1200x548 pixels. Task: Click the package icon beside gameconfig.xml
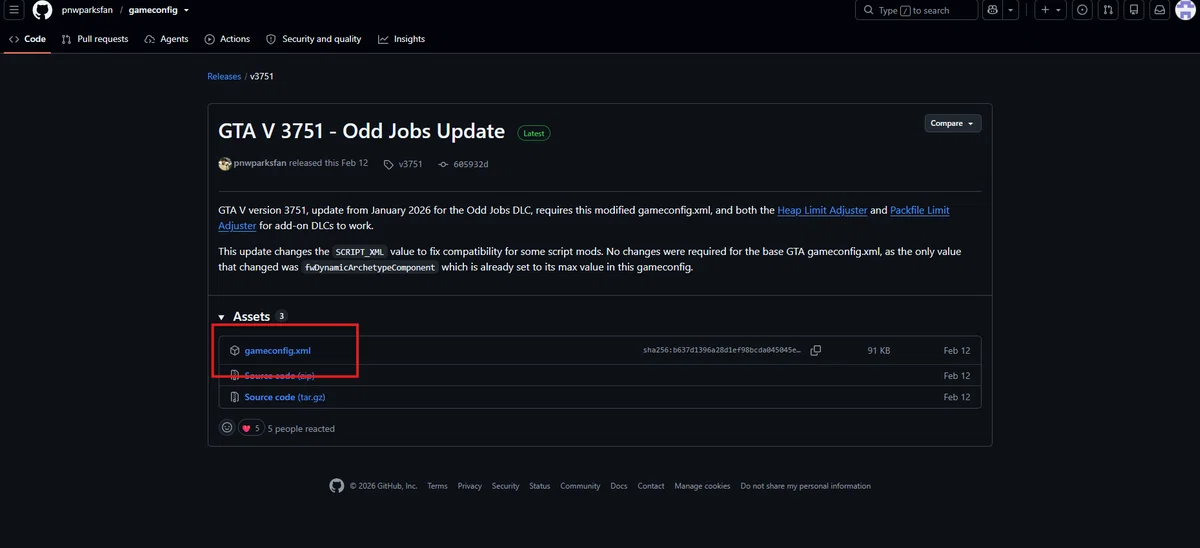click(234, 351)
